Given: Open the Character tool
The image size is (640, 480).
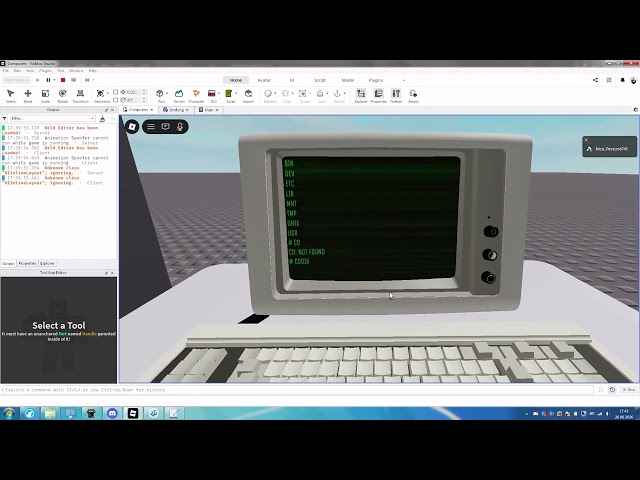Looking at the screenshot, I should pyautogui.click(x=196, y=96).
